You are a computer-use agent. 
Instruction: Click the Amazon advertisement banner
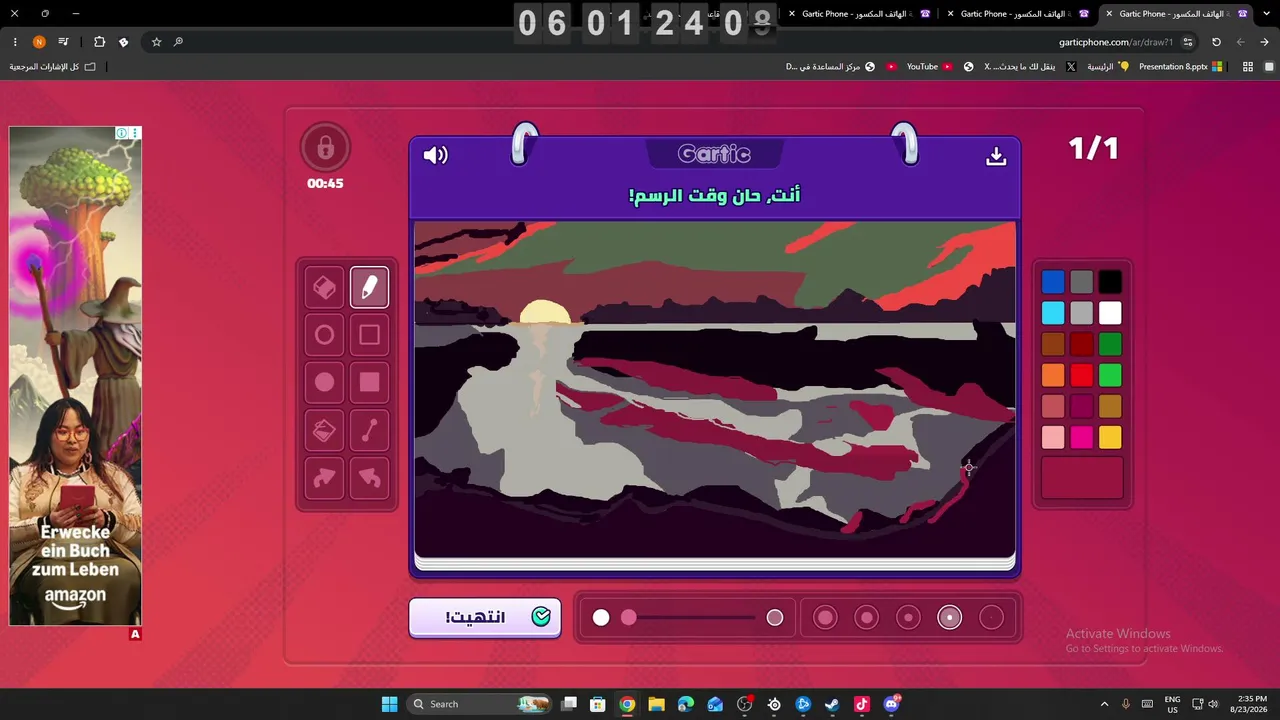coord(75,376)
